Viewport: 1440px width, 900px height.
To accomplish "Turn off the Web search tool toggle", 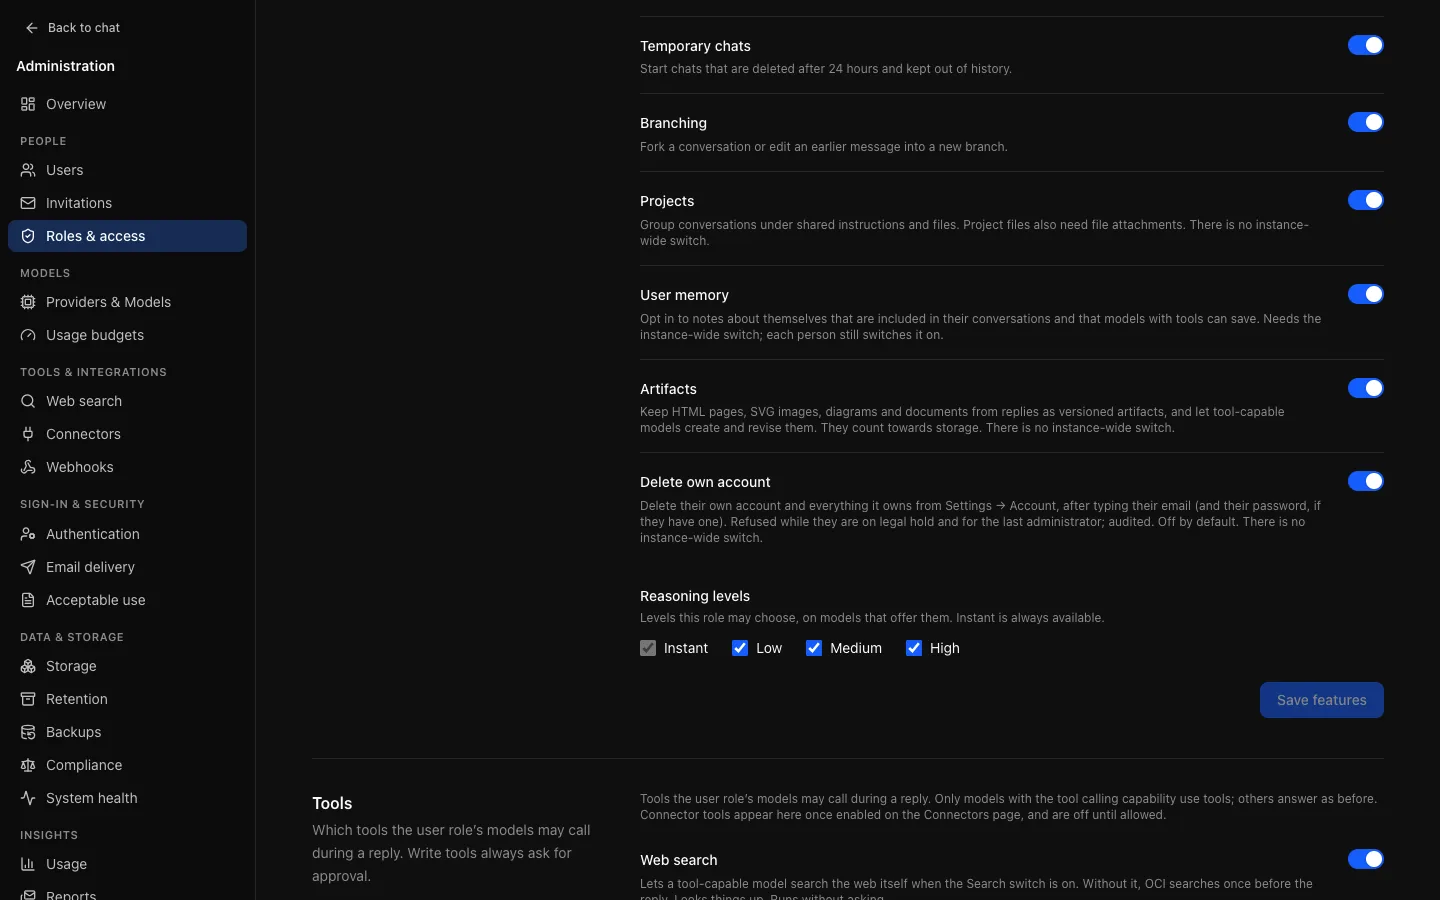I will pos(1365,859).
